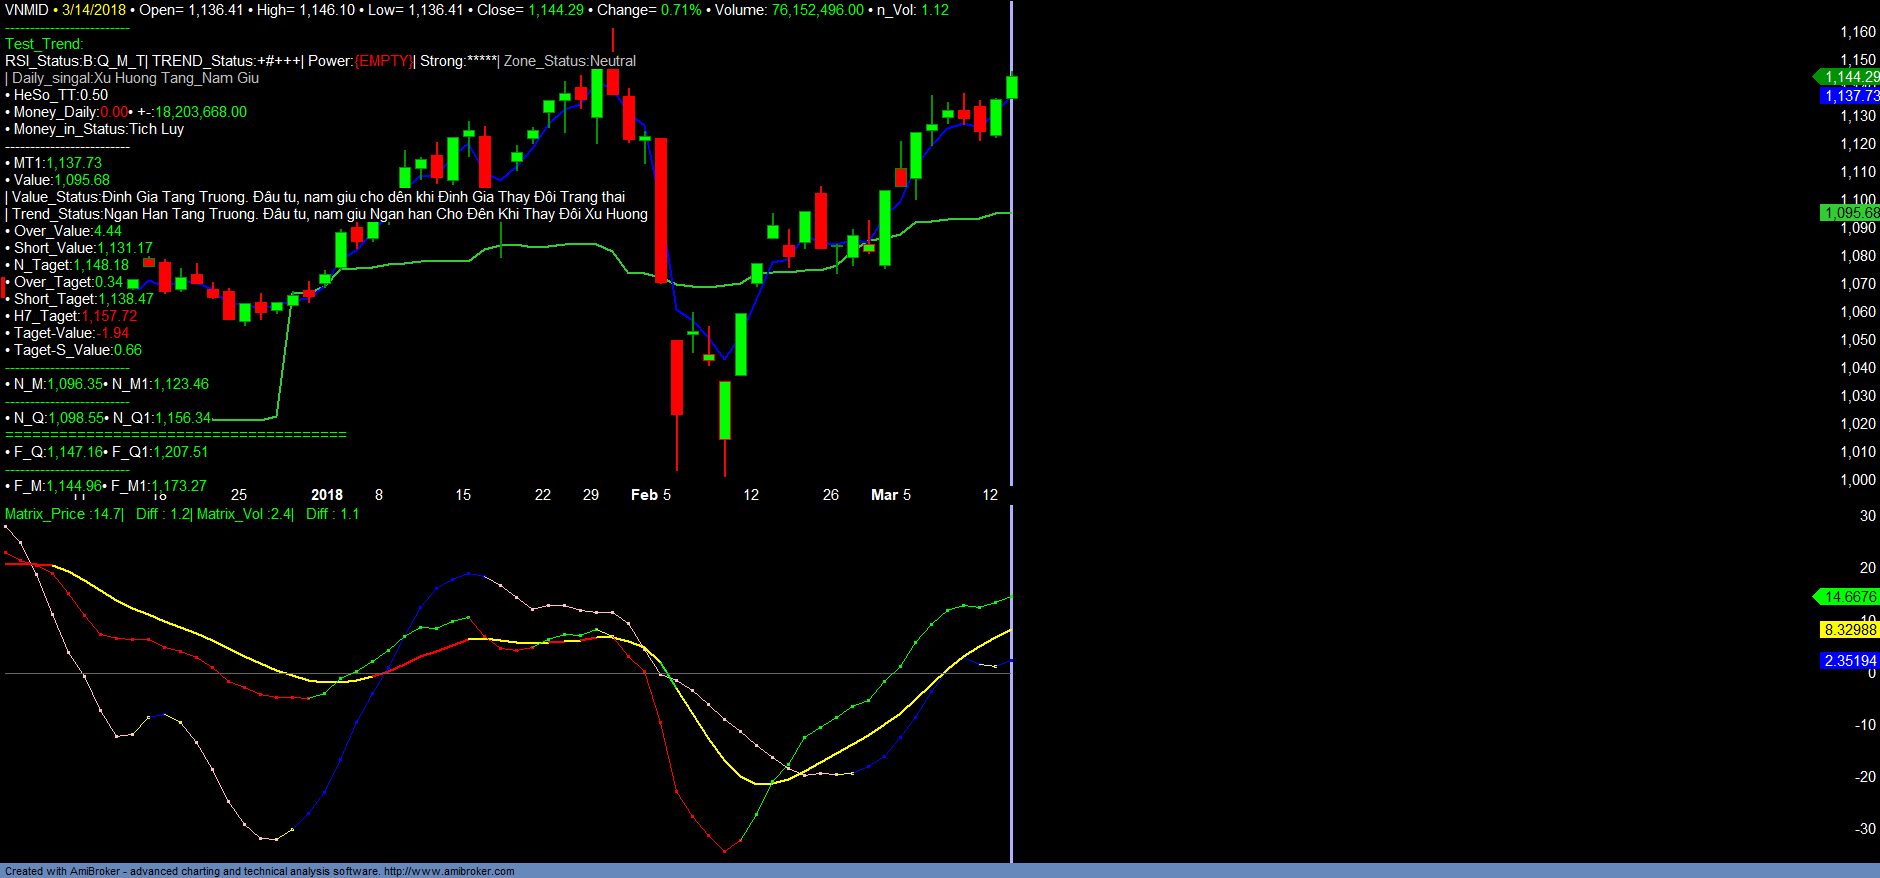Select the yellow 8.32988 indicator value tag

[1850, 630]
